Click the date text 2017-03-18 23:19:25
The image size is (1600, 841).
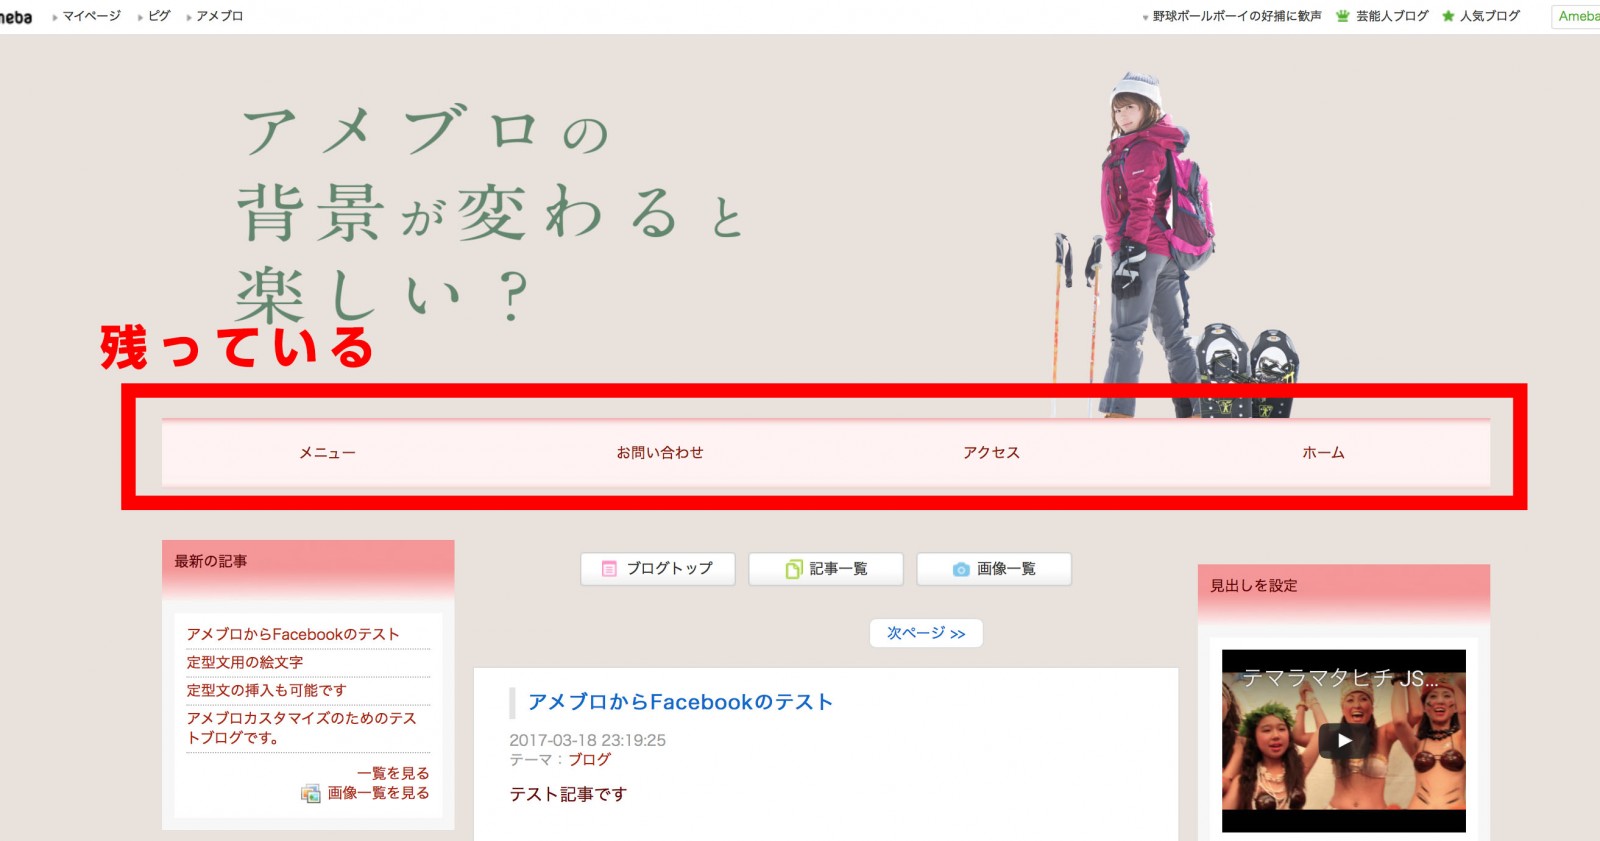(587, 740)
